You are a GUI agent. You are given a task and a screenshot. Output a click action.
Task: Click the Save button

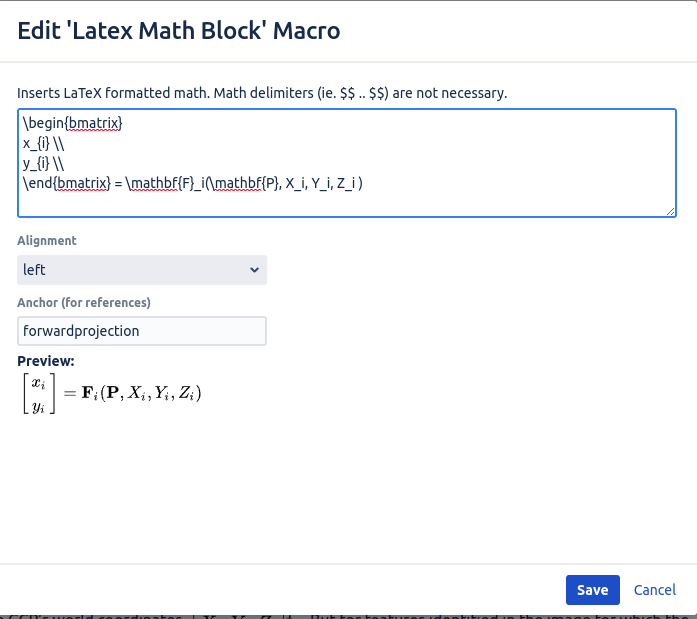593,590
